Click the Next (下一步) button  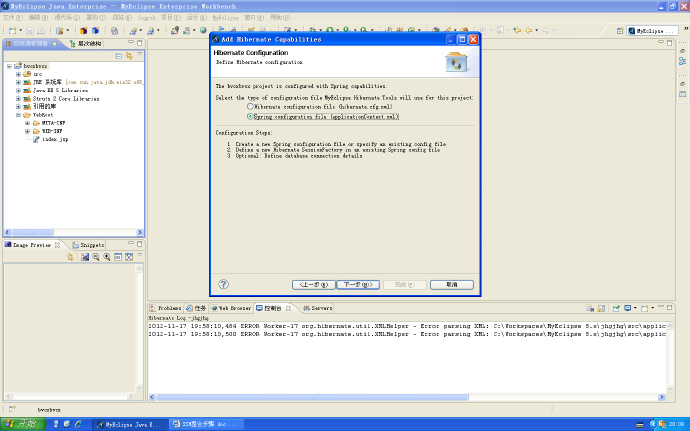(358, 284)
